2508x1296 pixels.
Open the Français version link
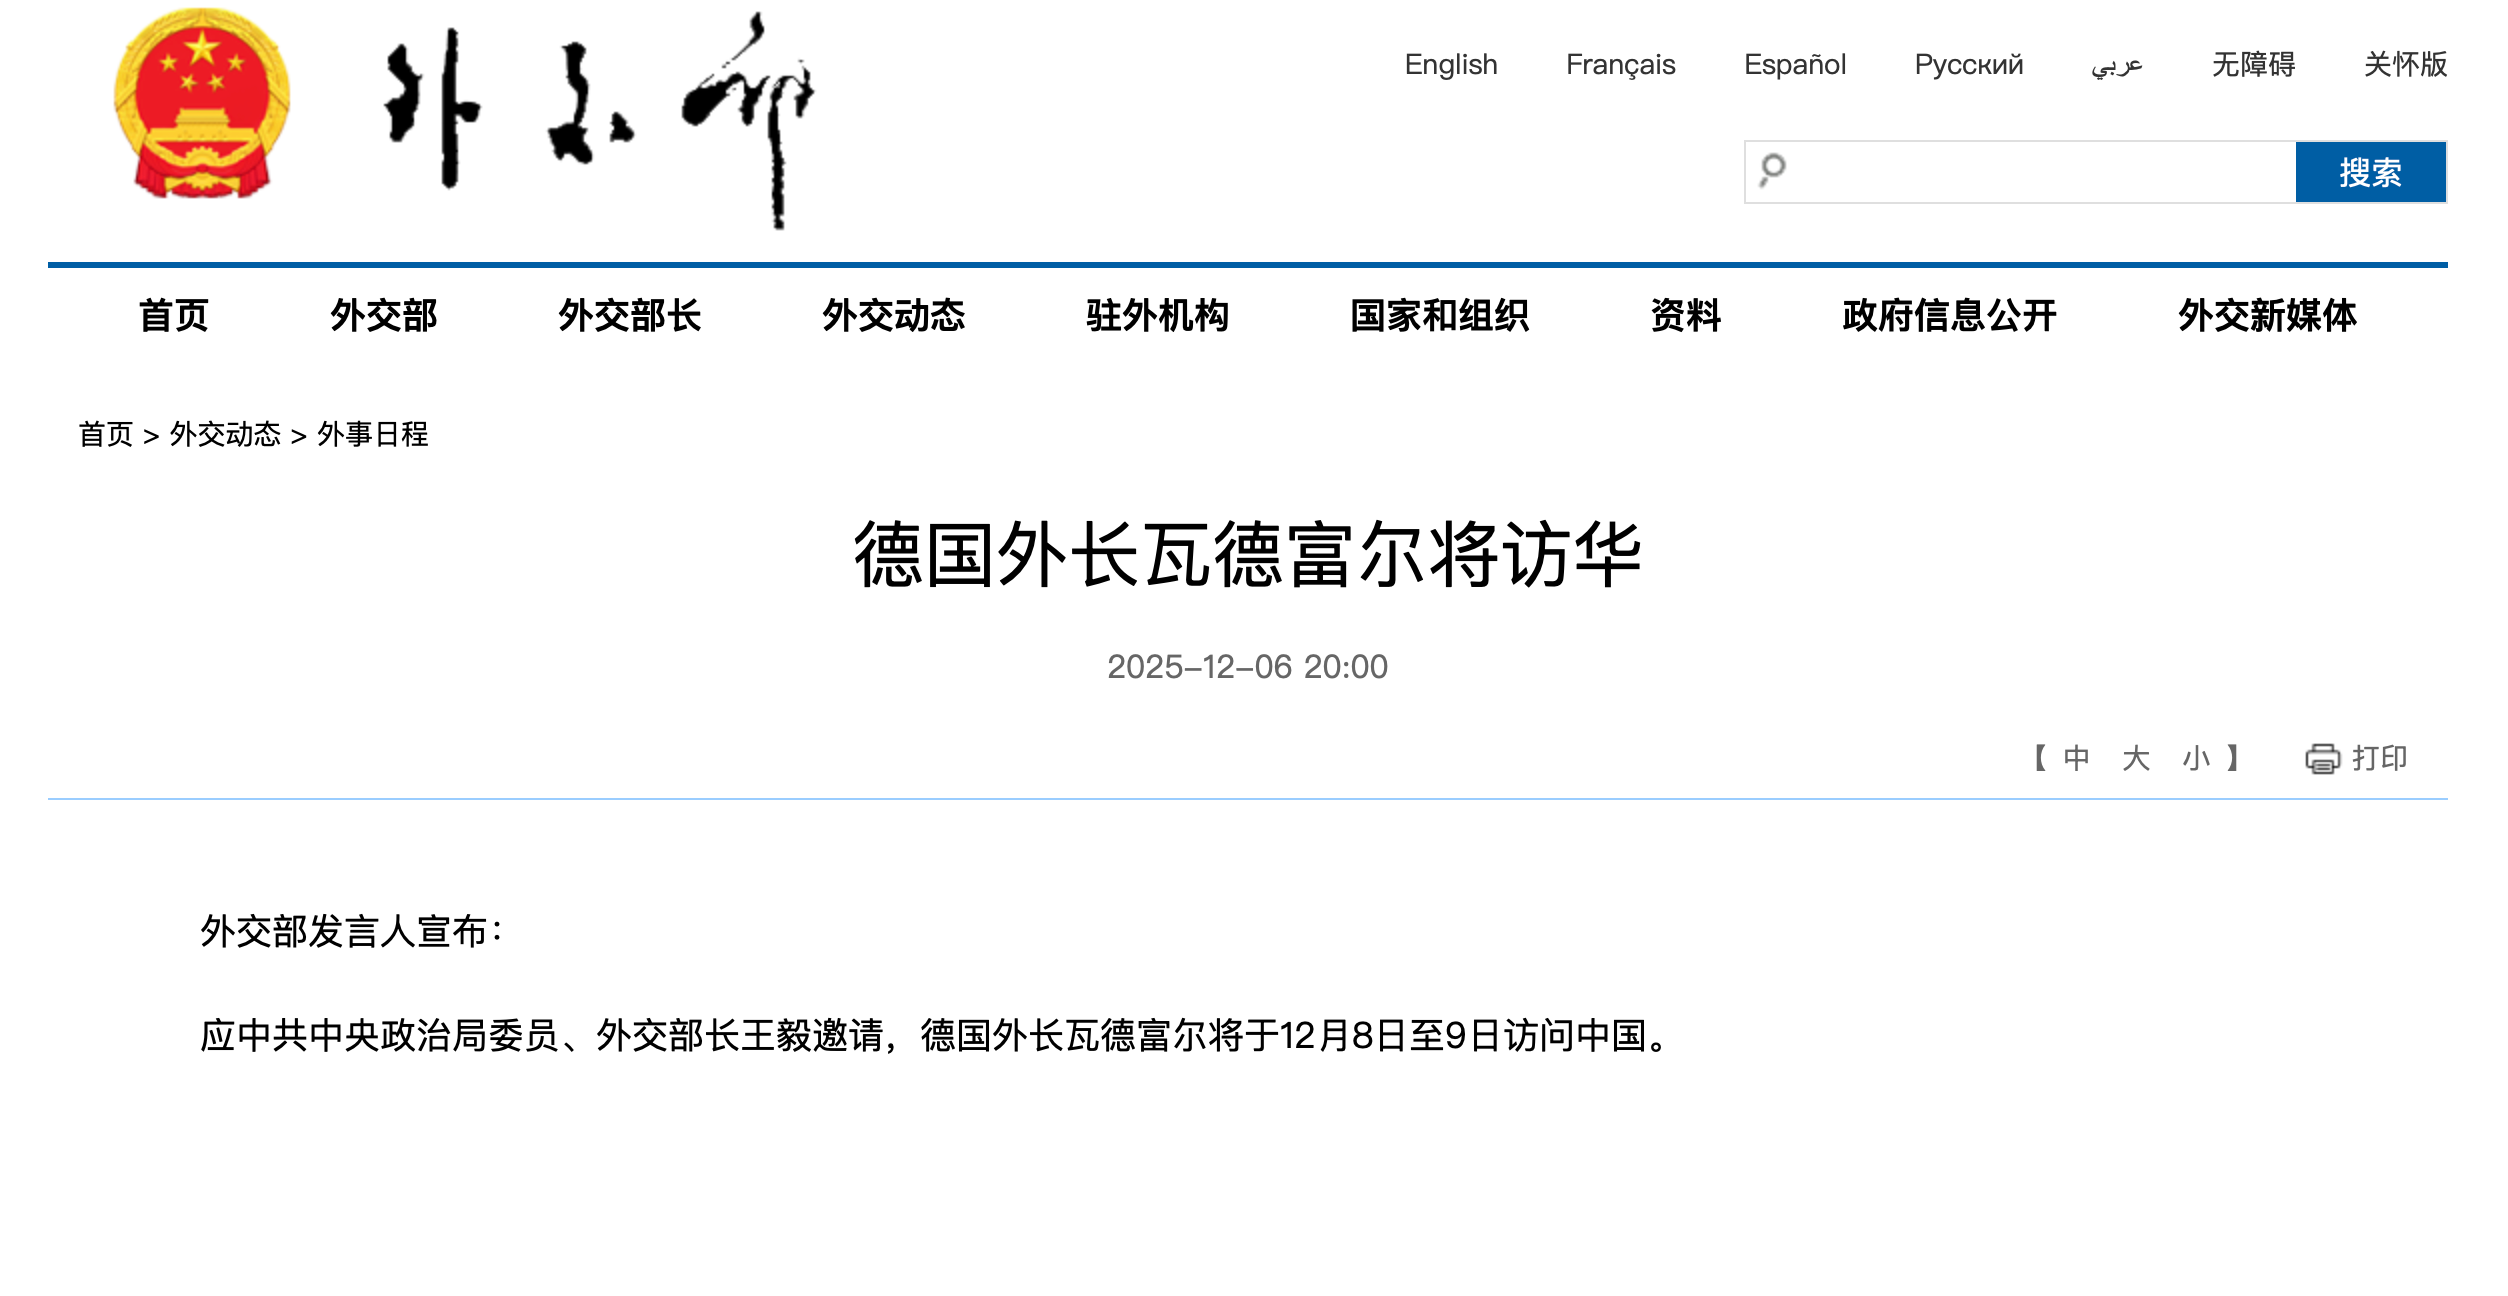click(x=1620, y=65)
